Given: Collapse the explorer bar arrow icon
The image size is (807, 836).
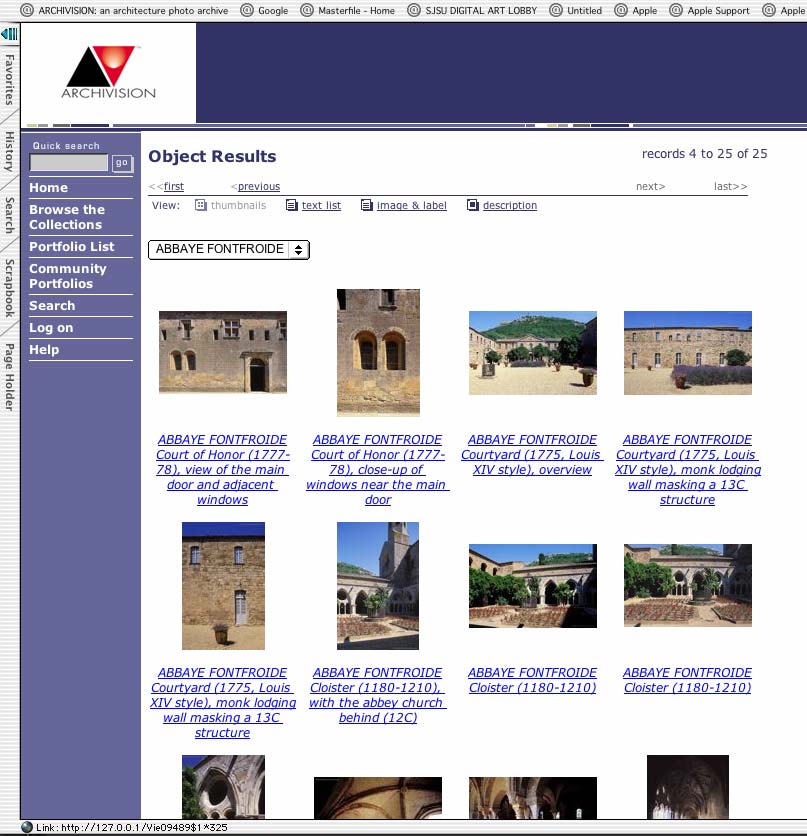Looking at the screenshot, I should (x=10, y=35).
